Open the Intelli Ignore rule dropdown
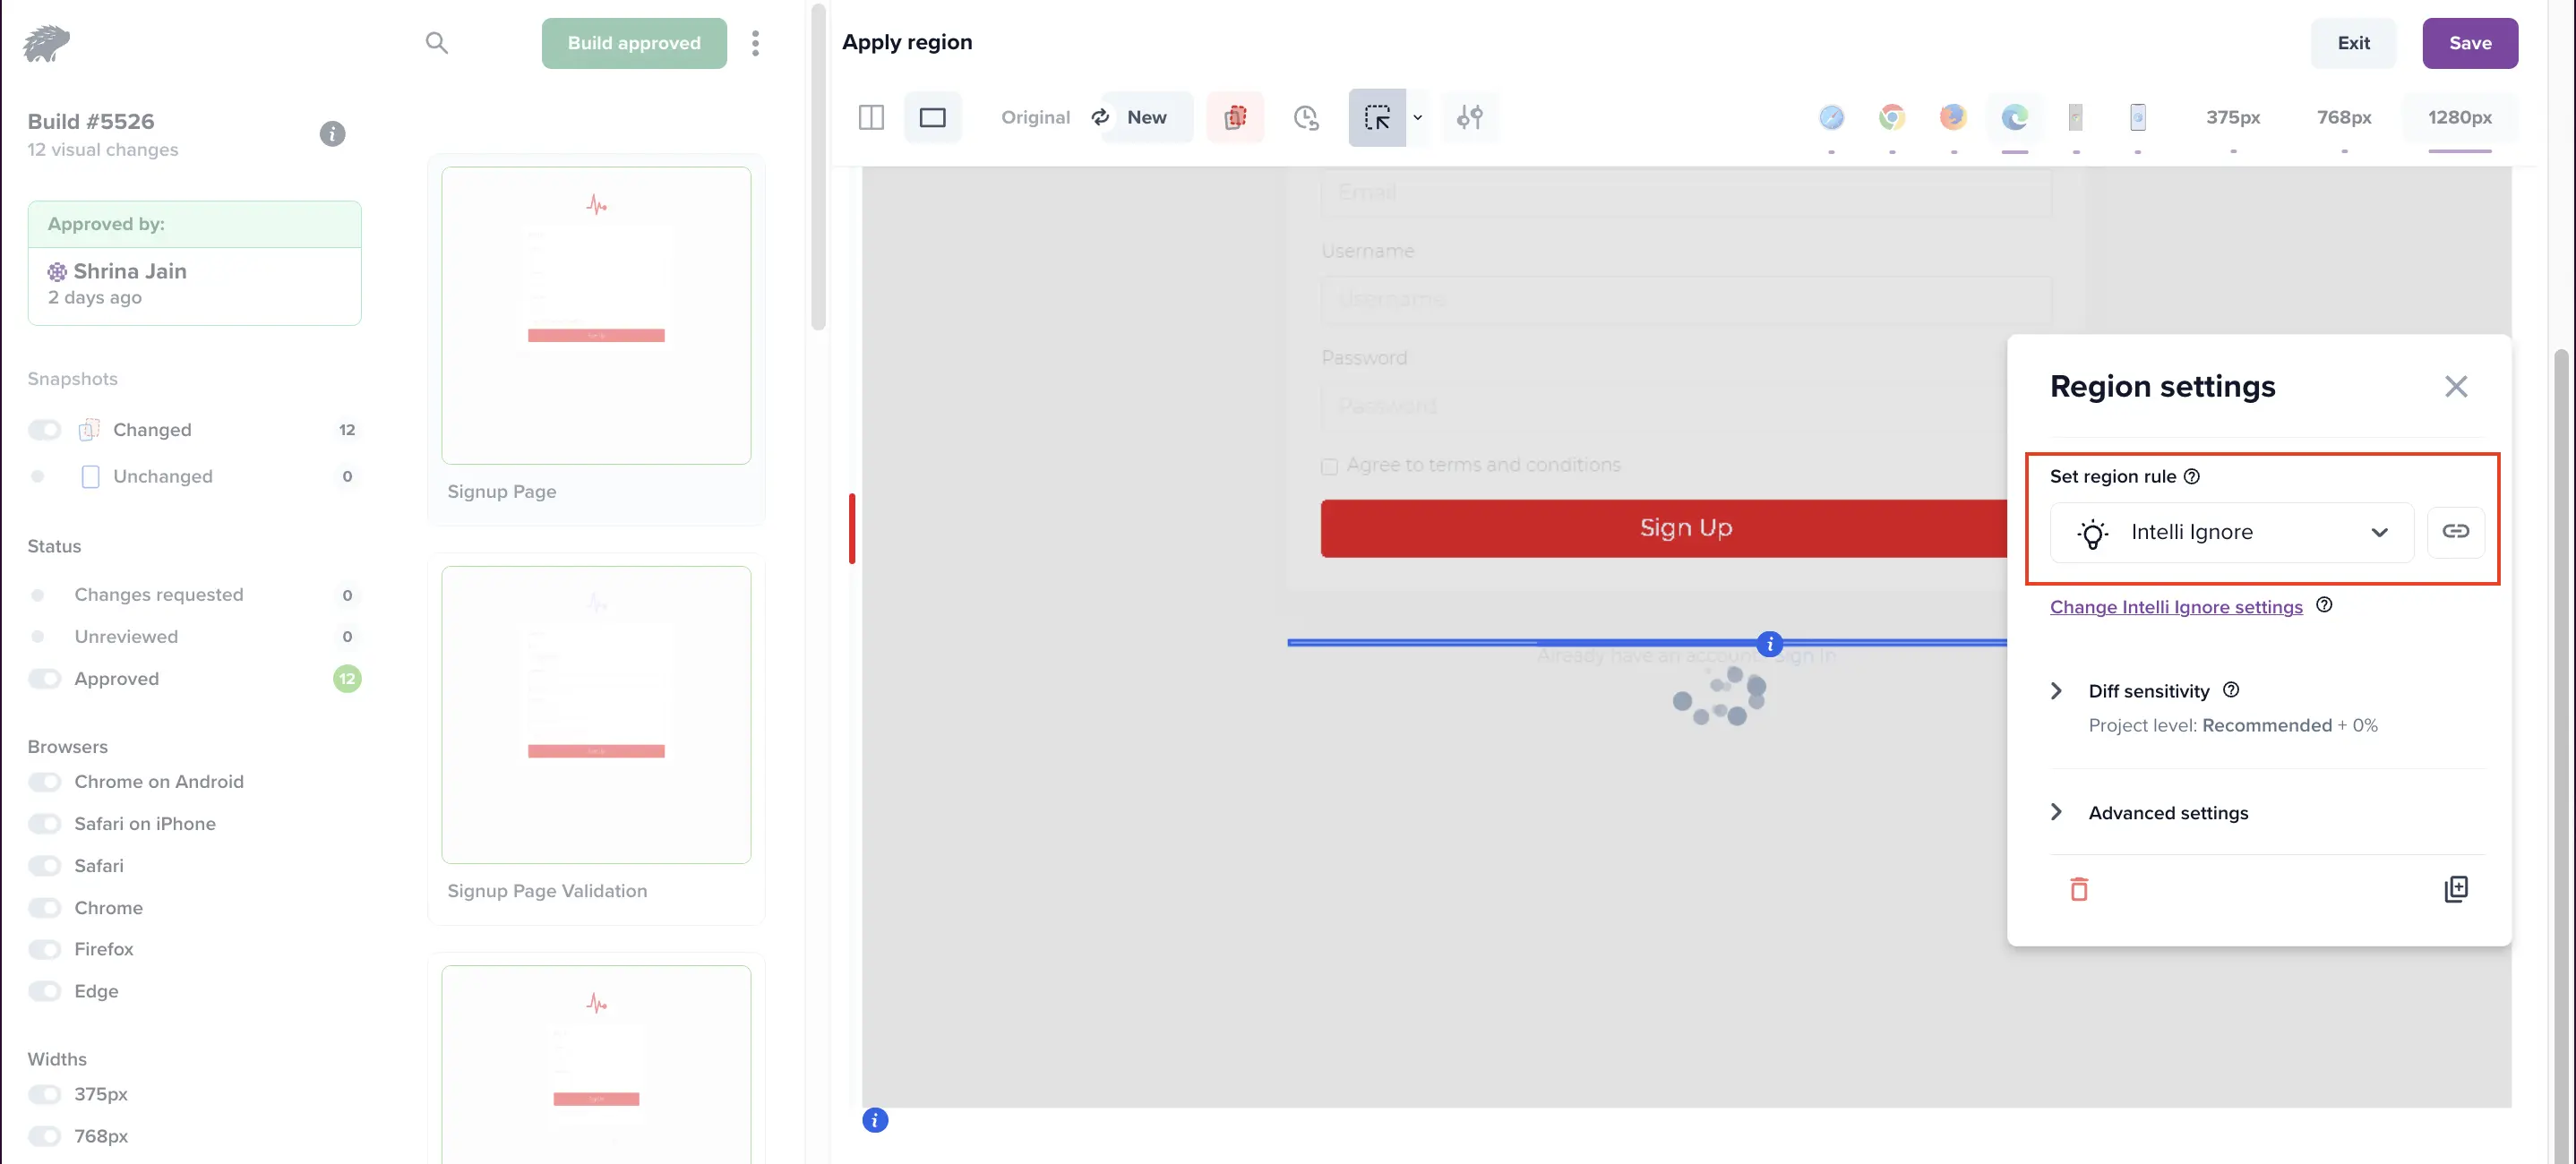The width and height of the screenshot is (2576, 1164). coord(2231,532)
